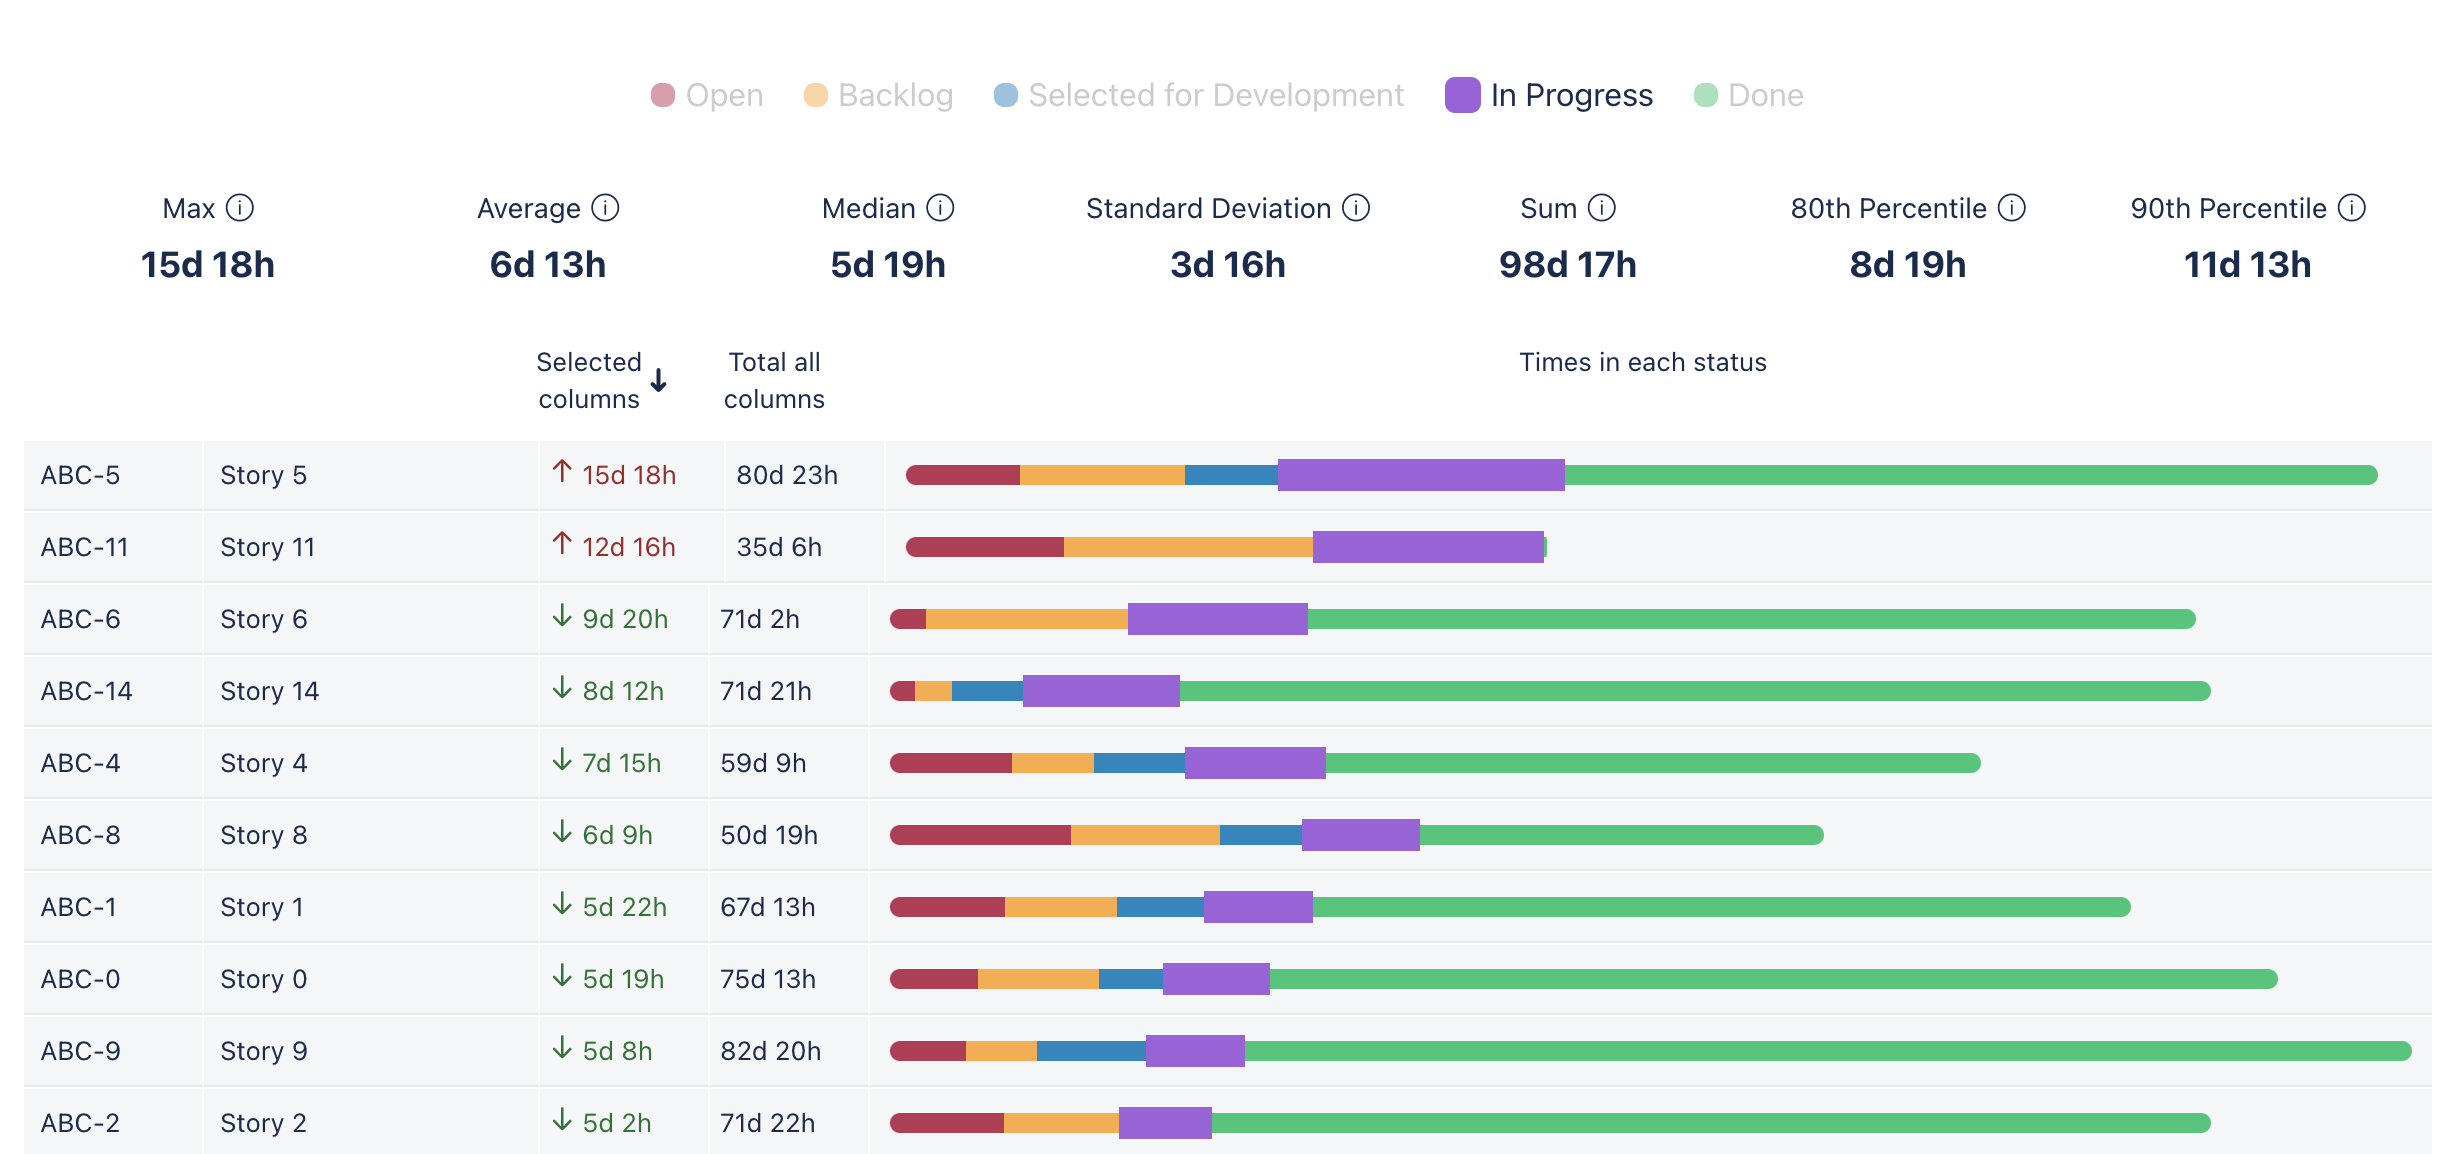Click the info icon beside Sum
Screen dimensions: 2445x1154
pos(1602,208)
